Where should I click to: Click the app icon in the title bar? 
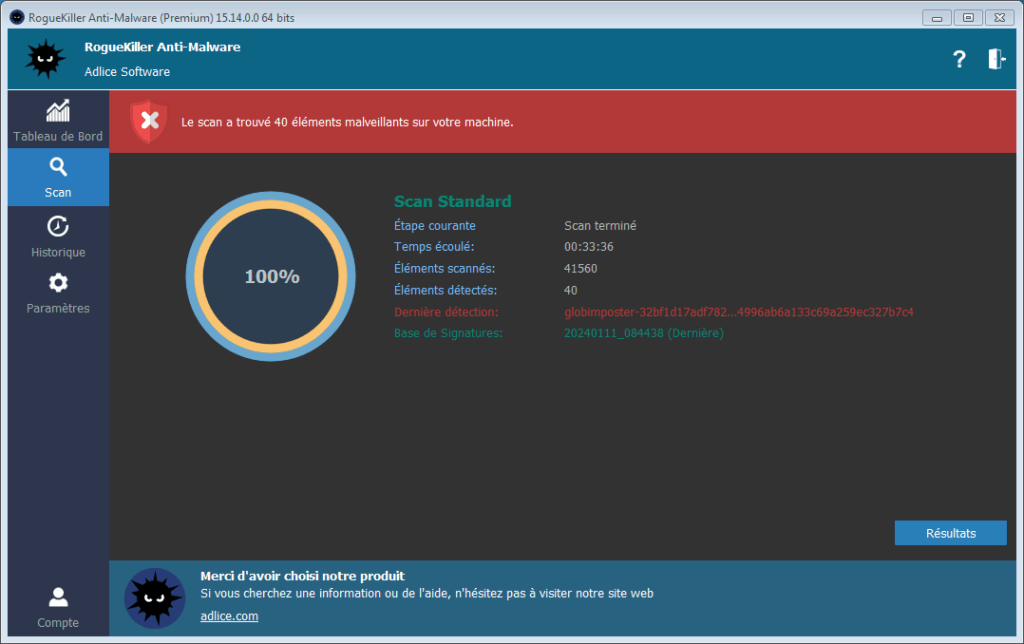point(16,18)
